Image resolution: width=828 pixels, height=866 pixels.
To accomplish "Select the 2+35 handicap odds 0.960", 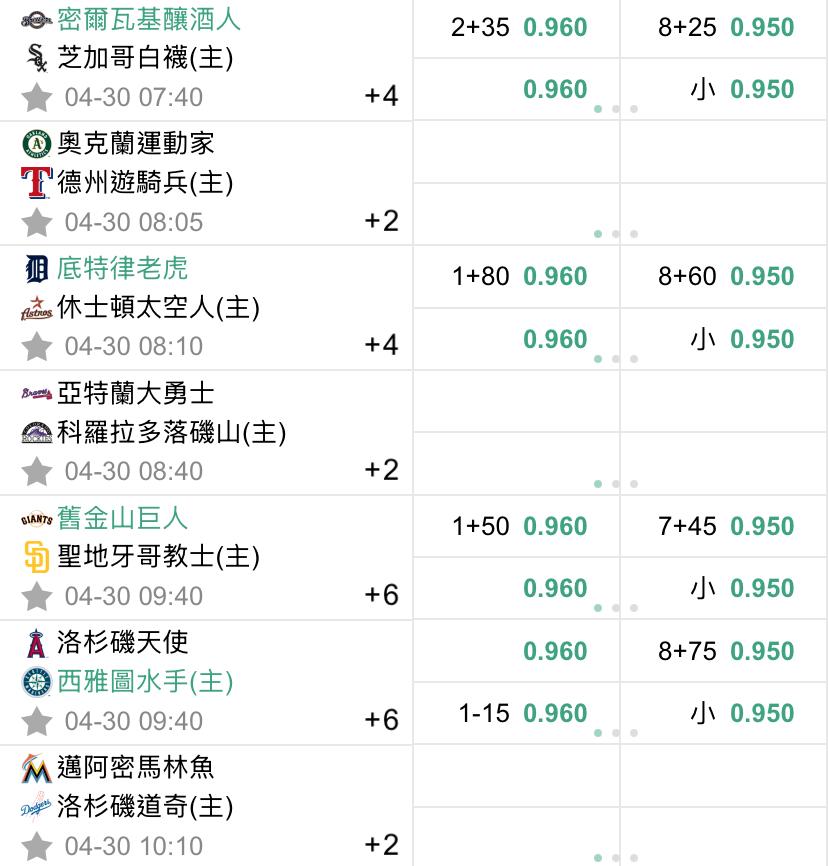I will pyautogui.click(x=517, y=28).
